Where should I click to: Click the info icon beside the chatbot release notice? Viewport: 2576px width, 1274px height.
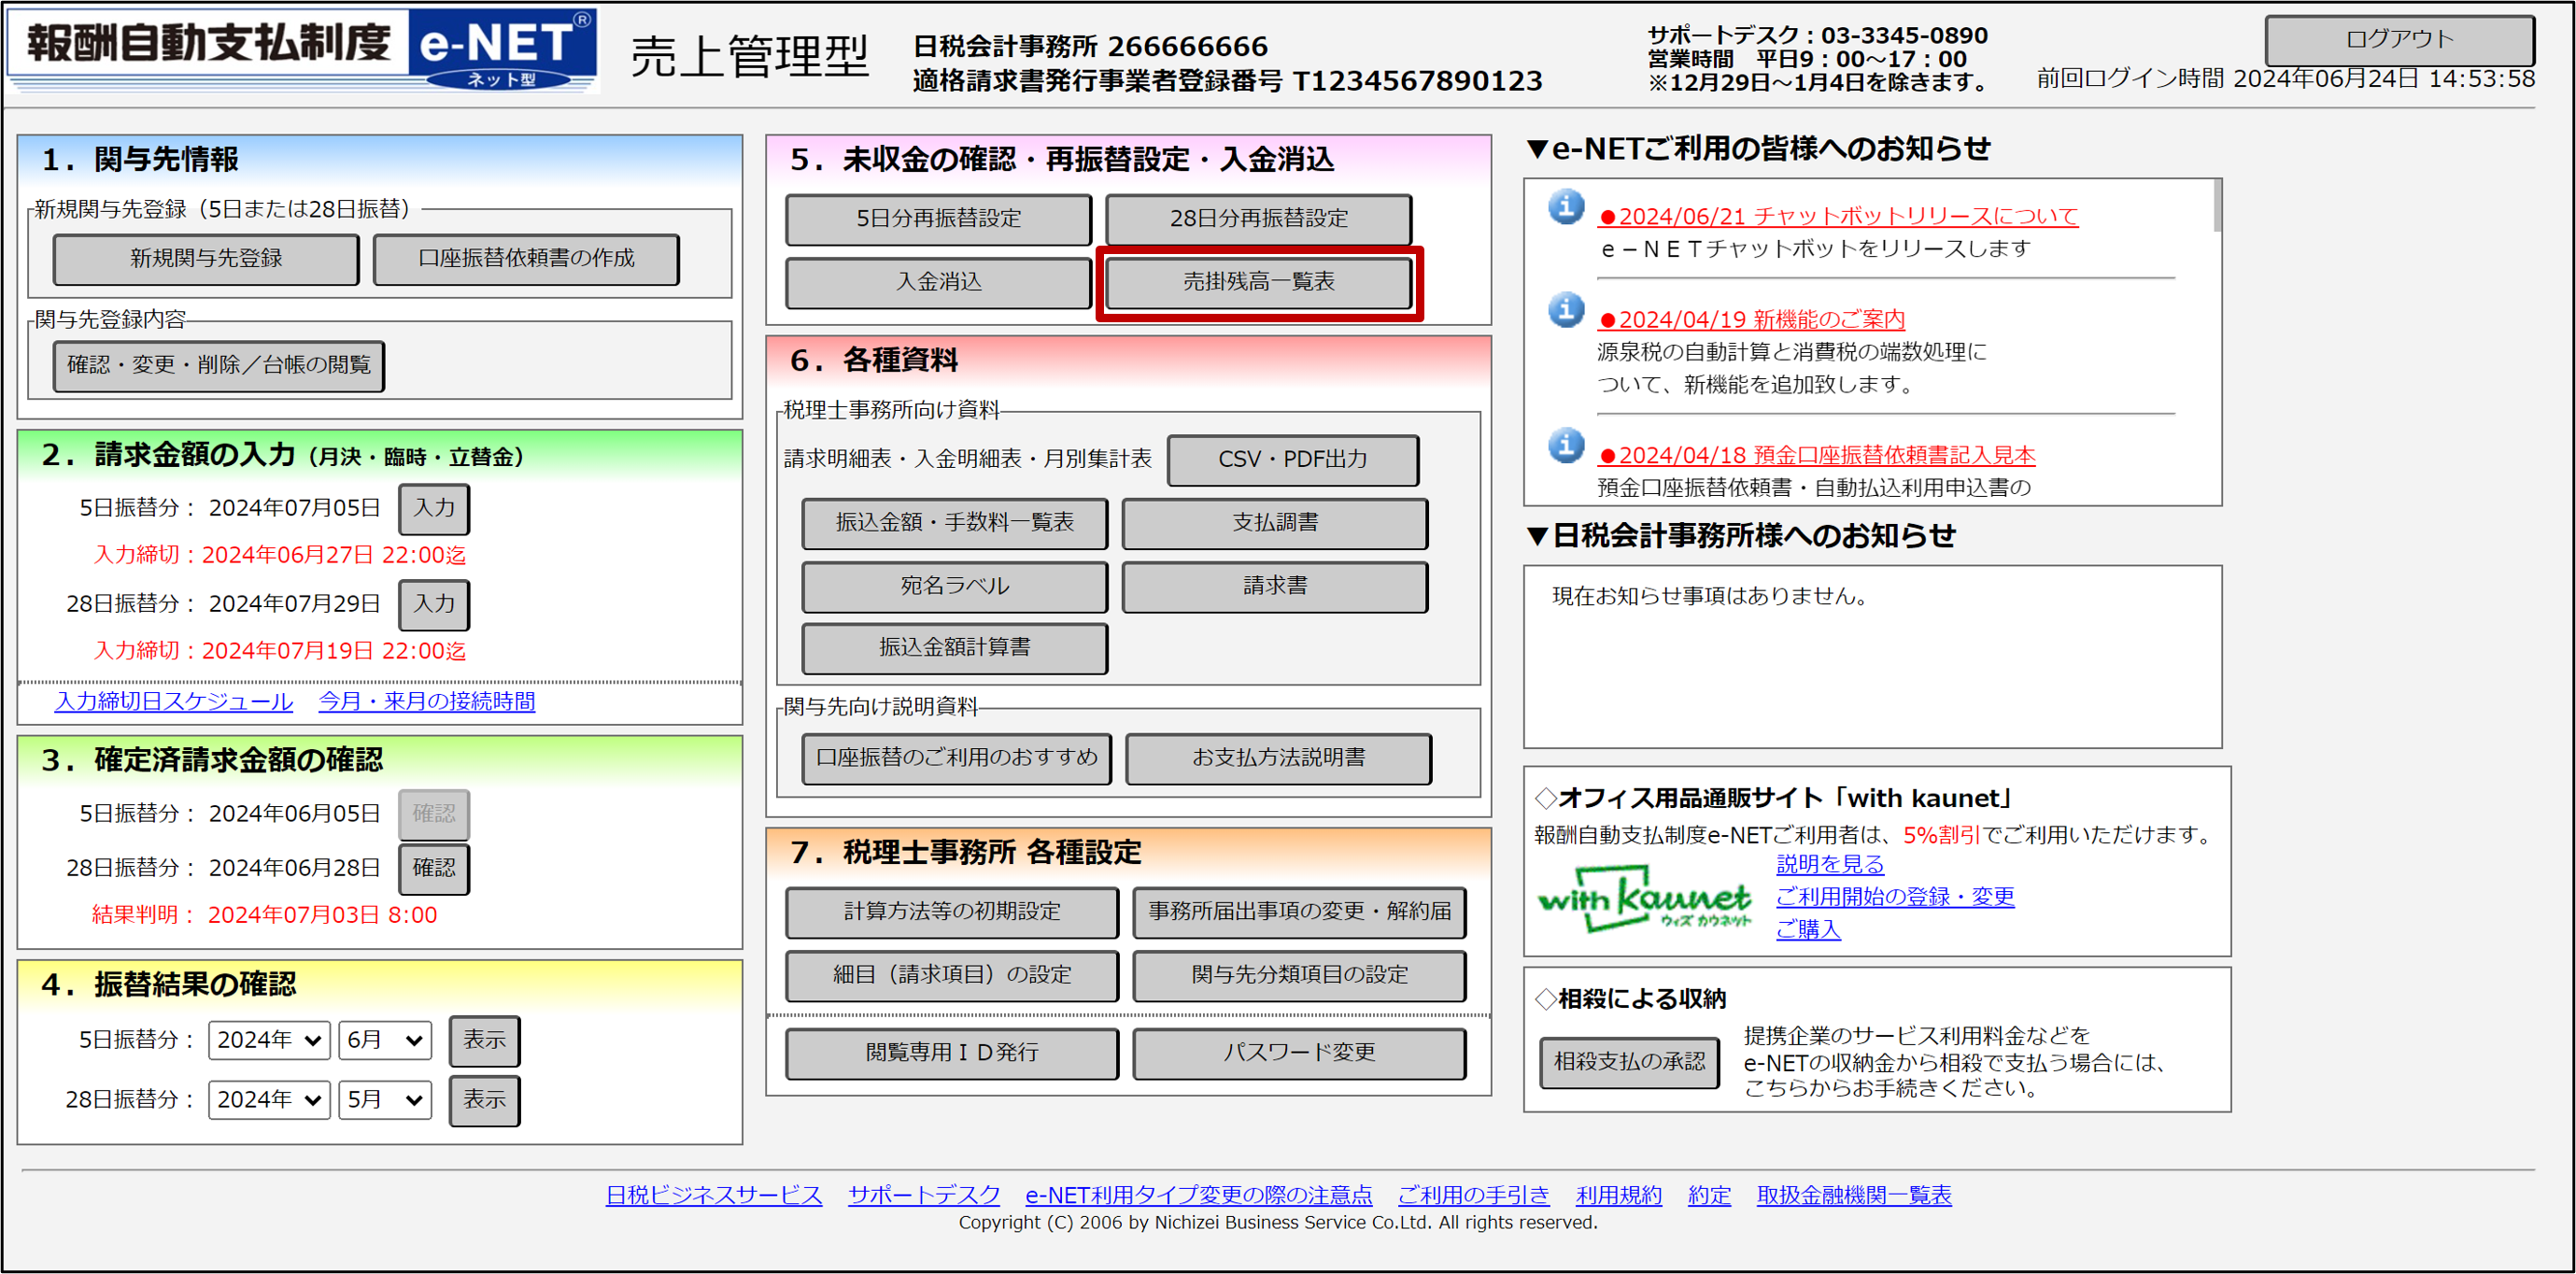pos(1566,207)
